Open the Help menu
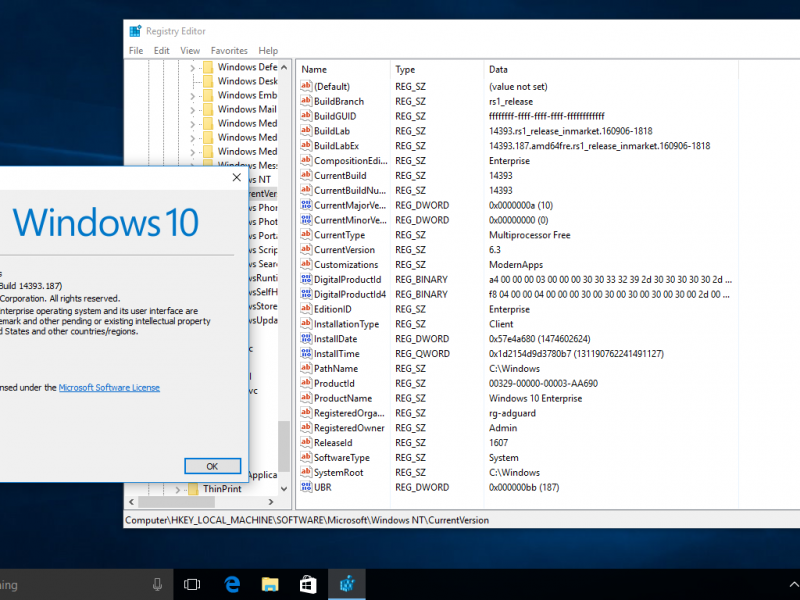 268,51
